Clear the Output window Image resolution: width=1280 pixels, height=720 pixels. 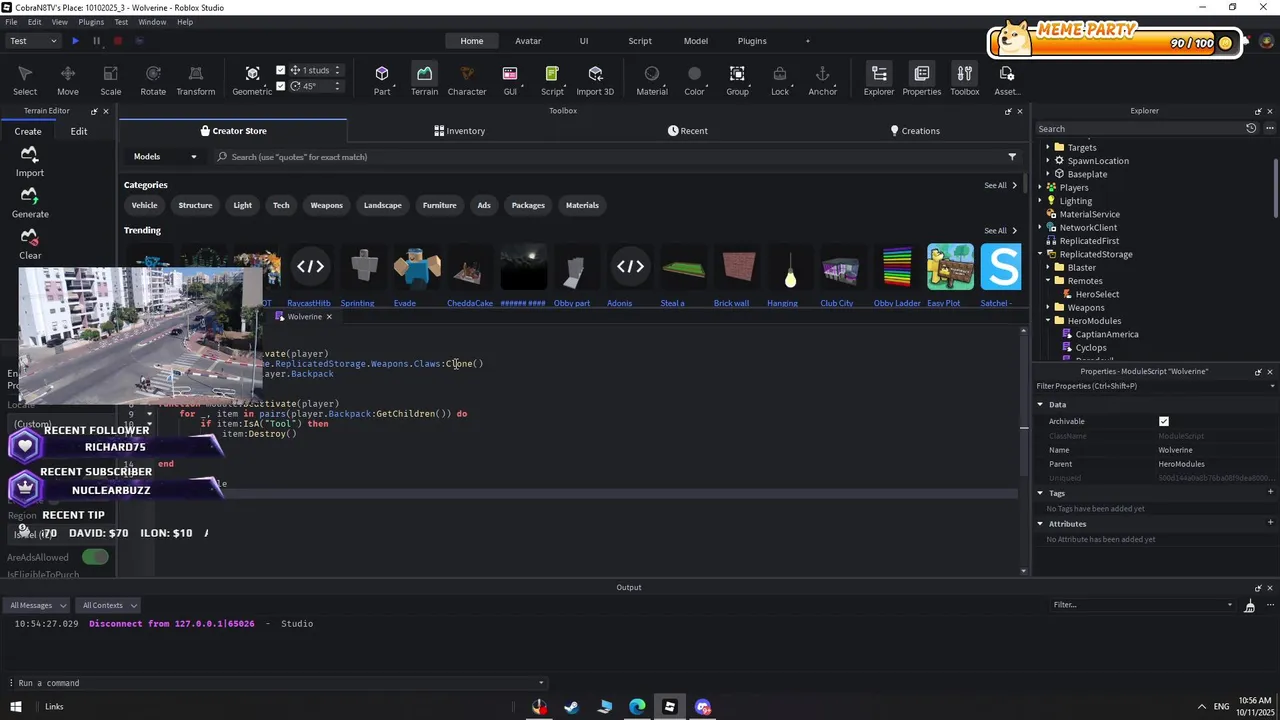[1249, 606]
